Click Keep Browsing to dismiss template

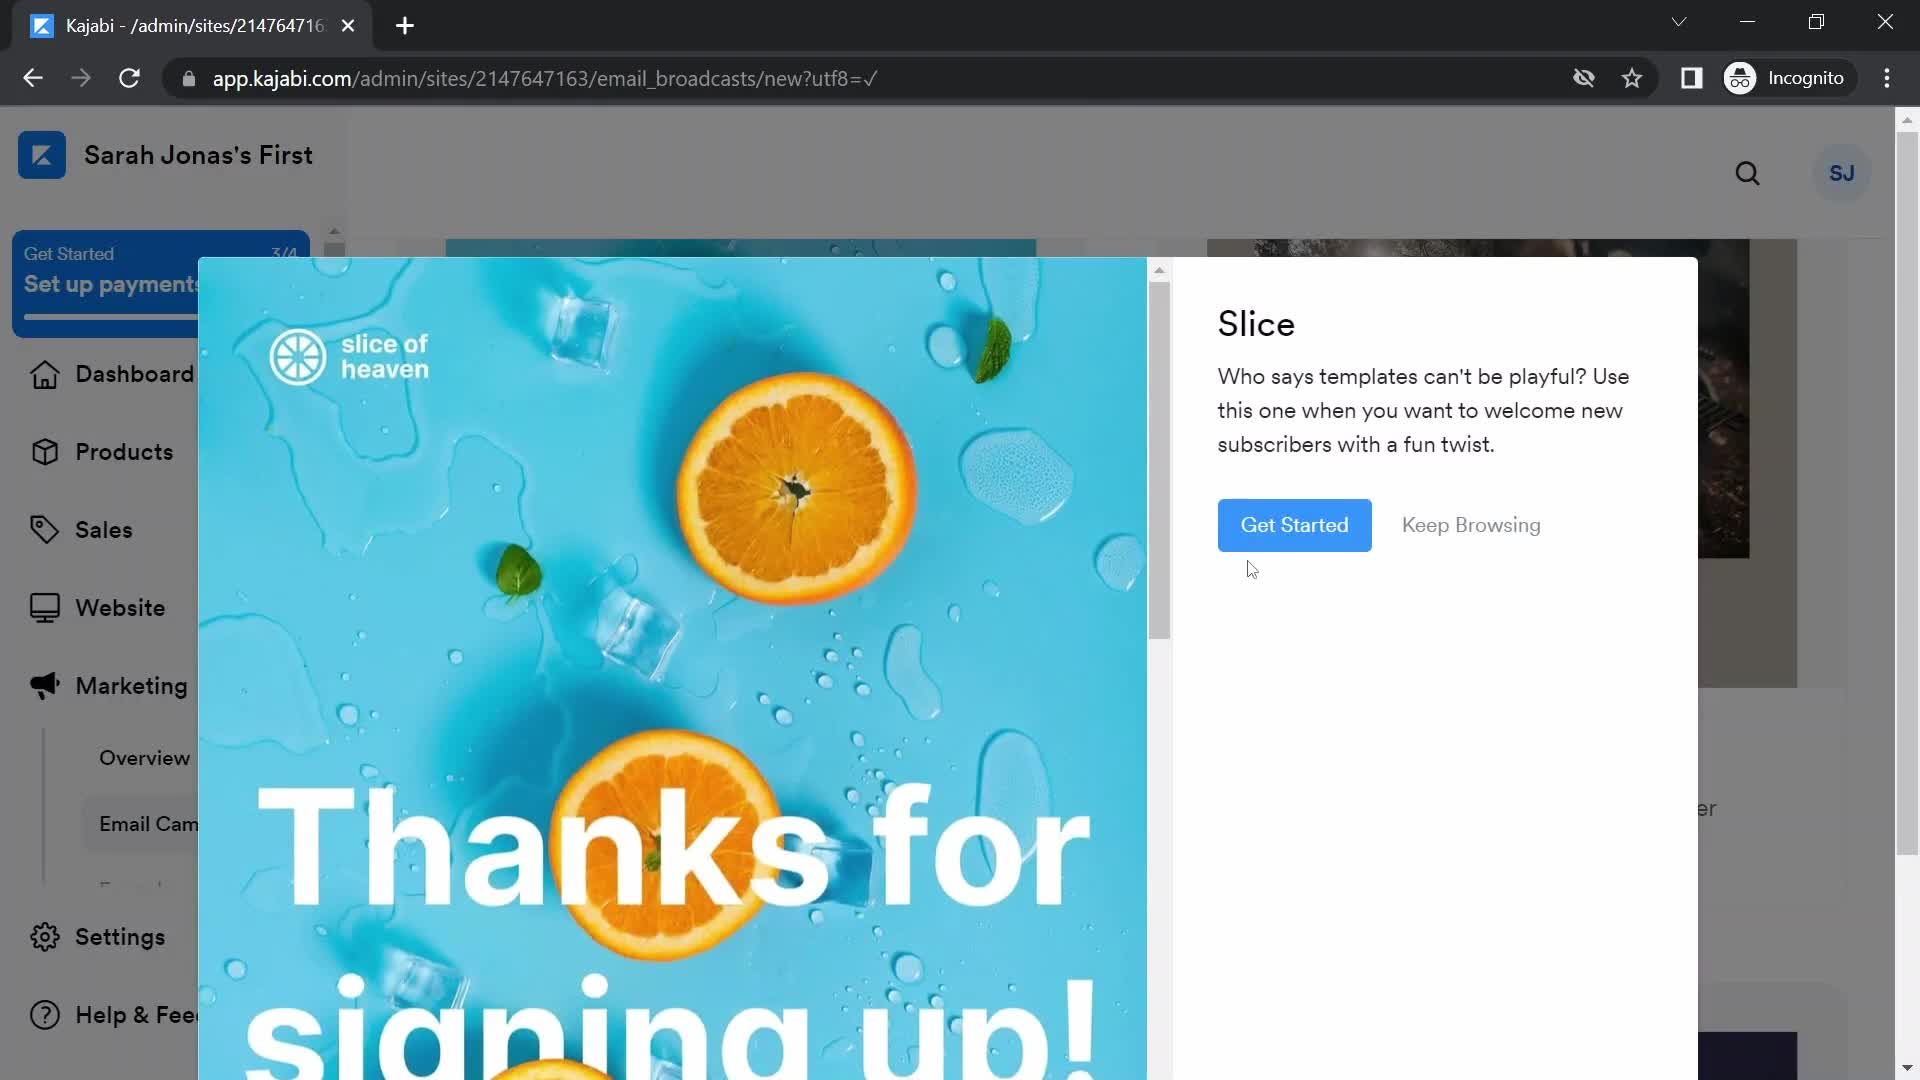pos(1470,525)
